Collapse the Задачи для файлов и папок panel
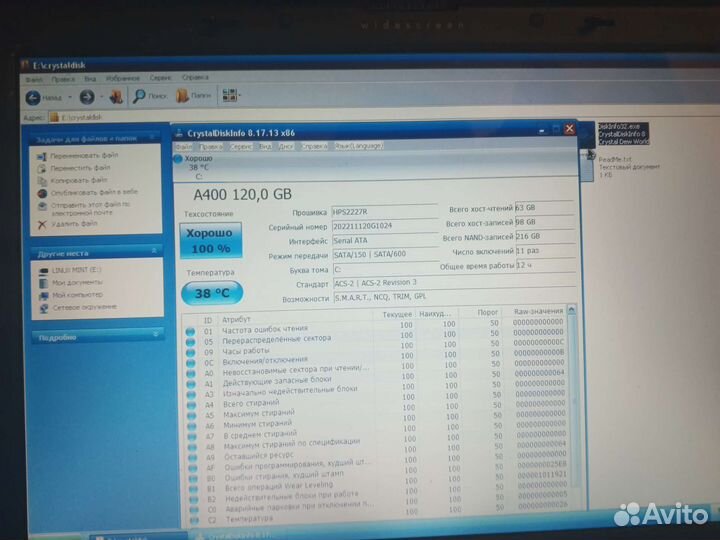The width and height of the screenshot is (720, 540). point(152,137)
